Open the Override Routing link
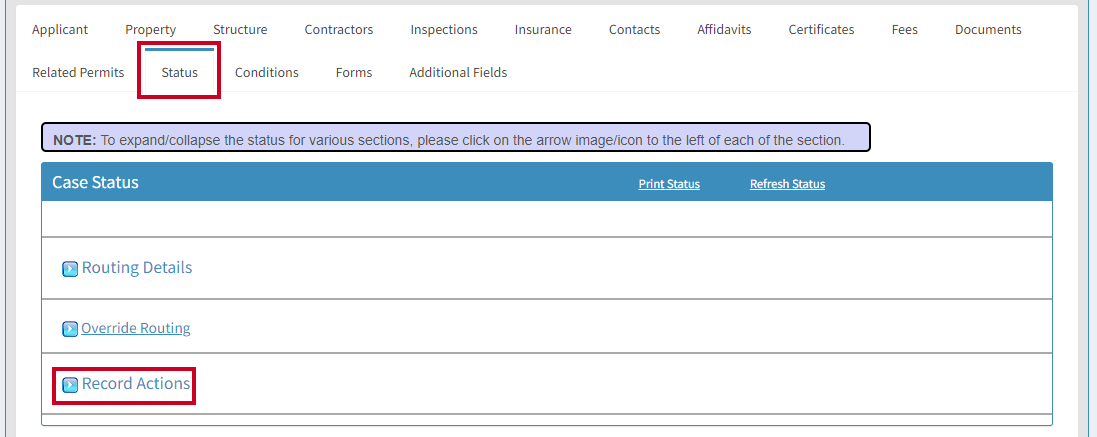Viewport: 1097px width, 437px height. coord(136,328)
